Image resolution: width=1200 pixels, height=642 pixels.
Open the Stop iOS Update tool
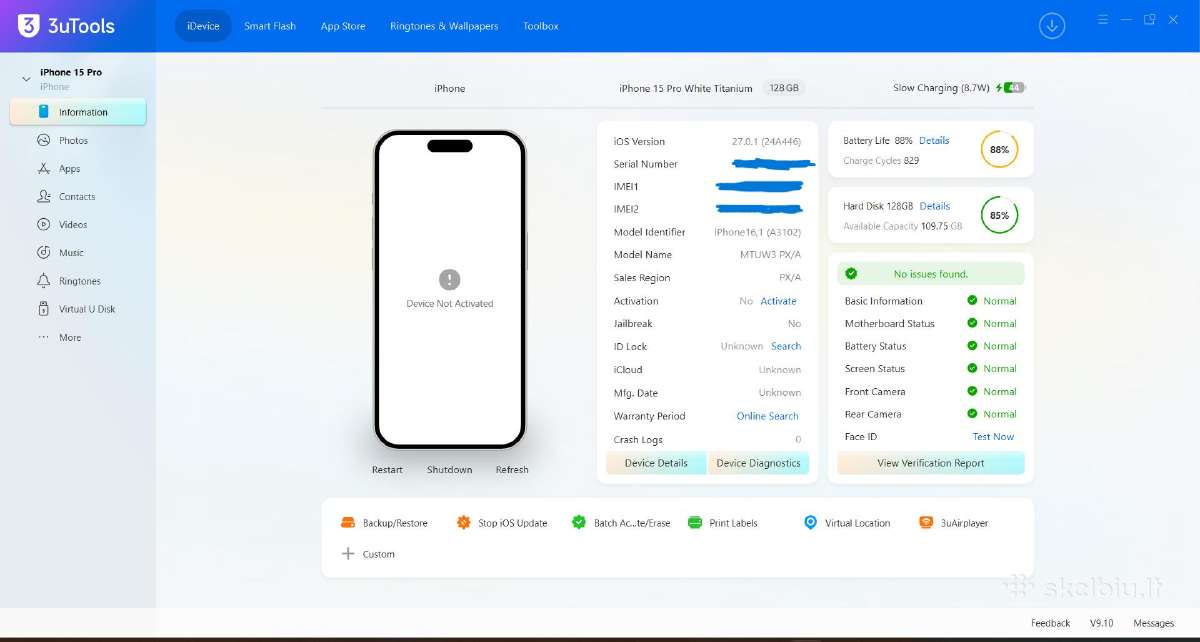[502, 523]
